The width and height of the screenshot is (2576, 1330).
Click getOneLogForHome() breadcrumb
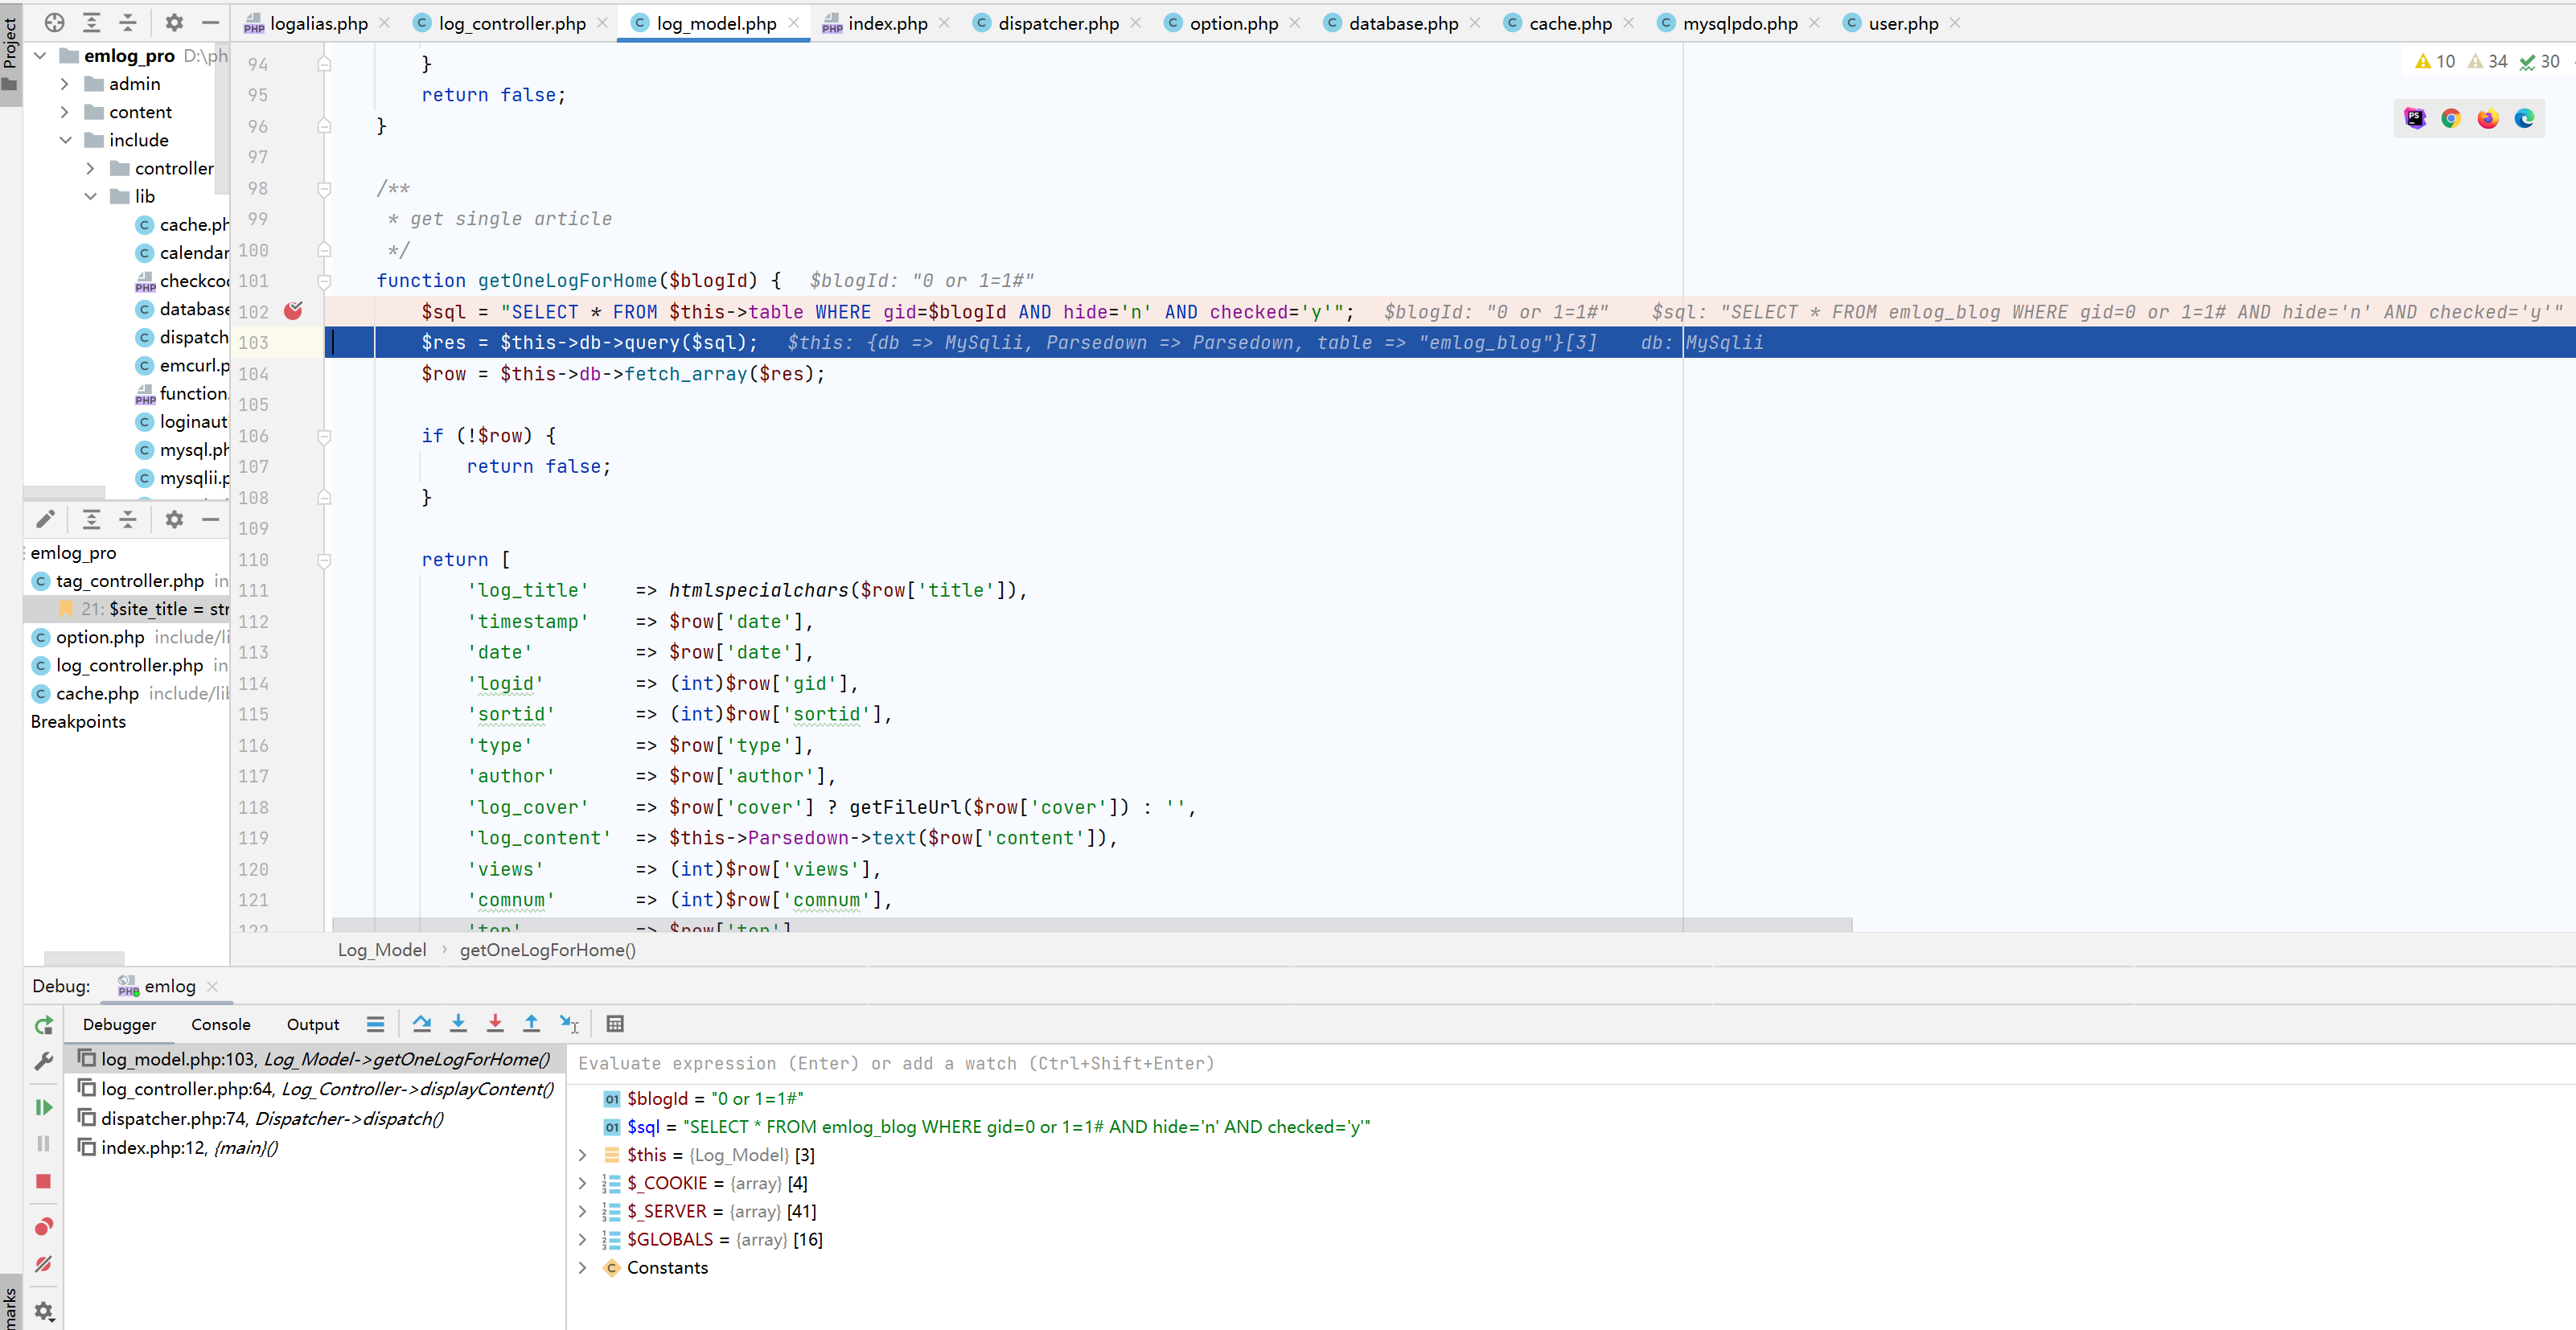click(x=547, y=950)
